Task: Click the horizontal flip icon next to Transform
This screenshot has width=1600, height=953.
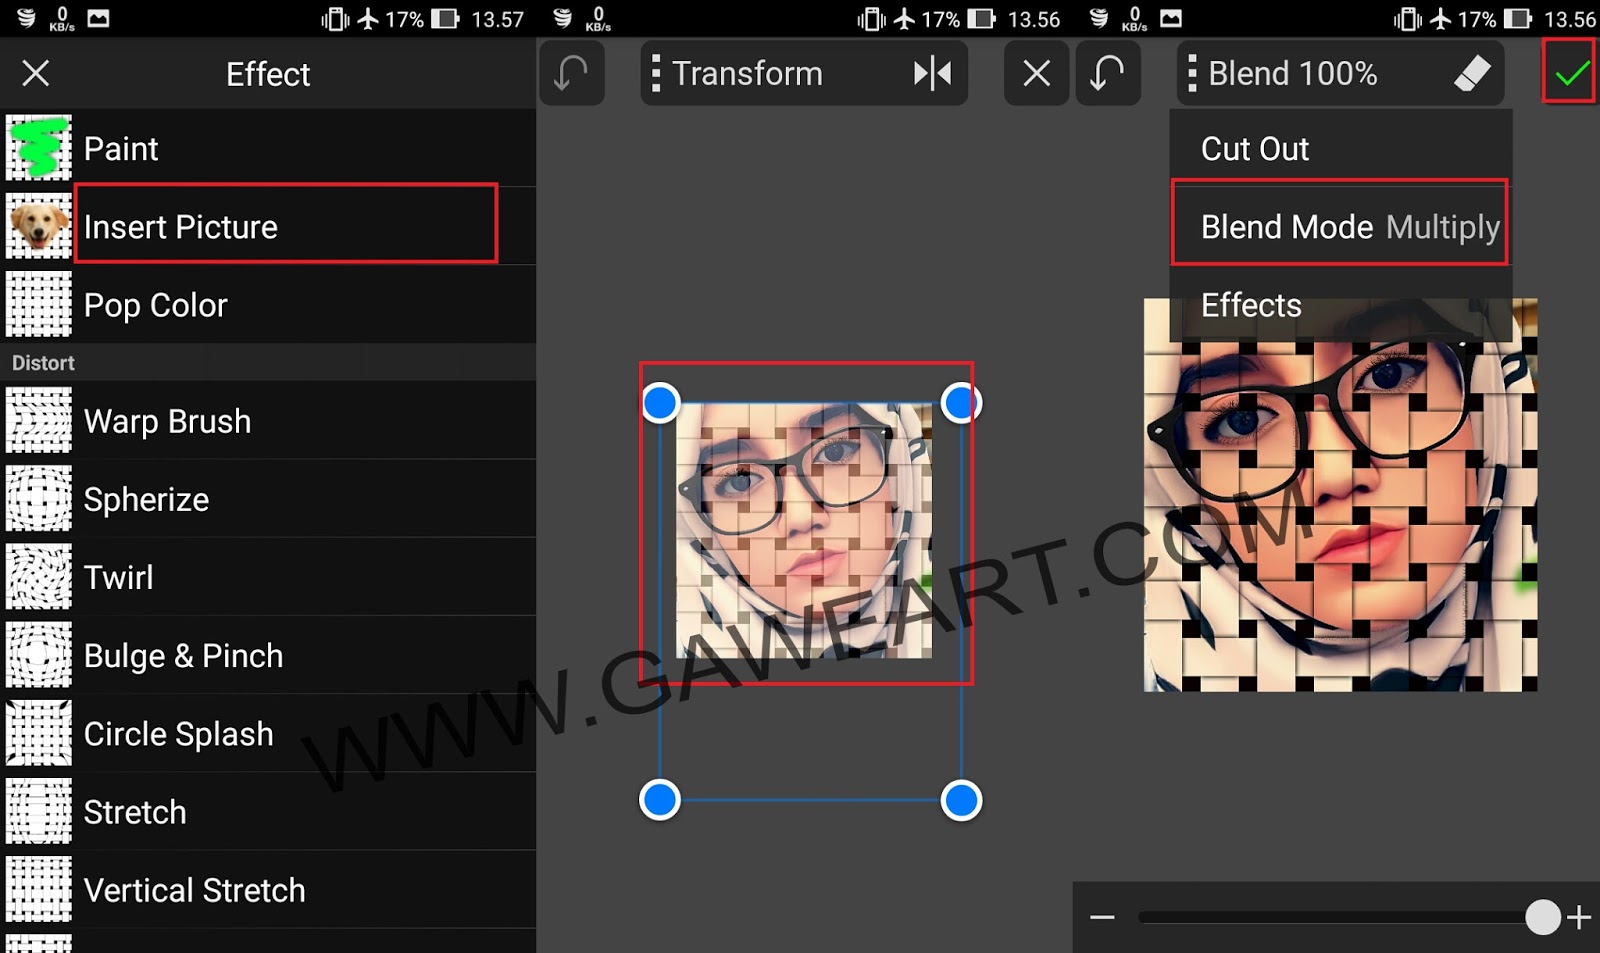Action: tap(934, 73)
